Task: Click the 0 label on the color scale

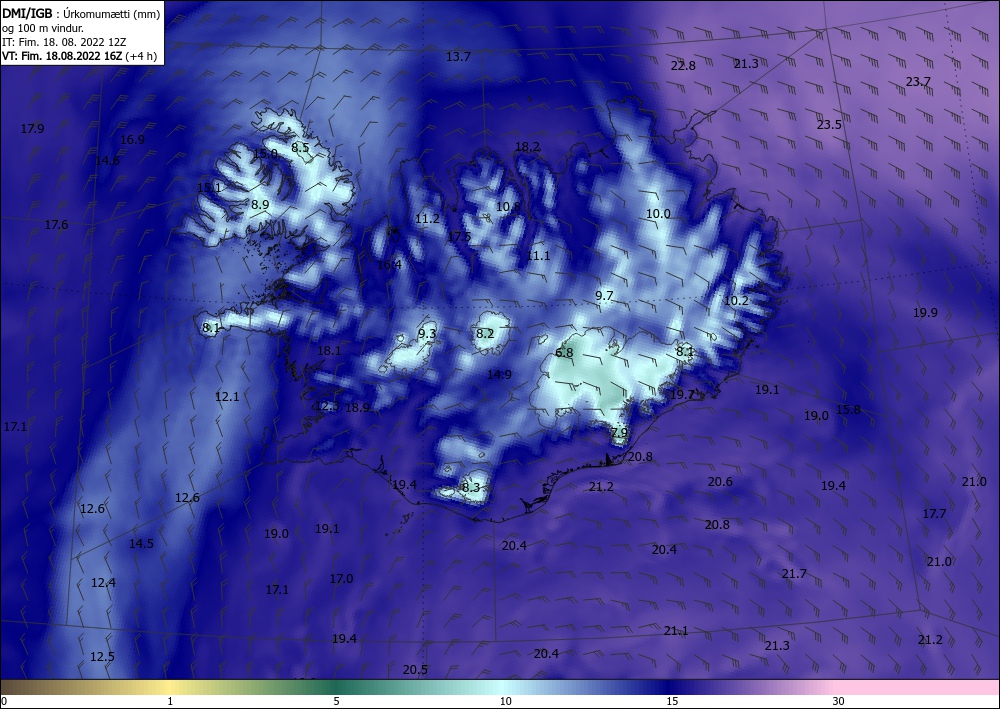Action: 4,701
